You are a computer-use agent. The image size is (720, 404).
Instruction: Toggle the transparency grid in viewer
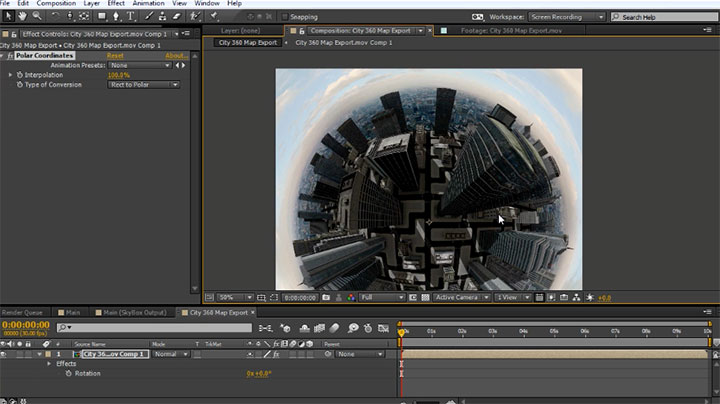[x=426, y=297]
